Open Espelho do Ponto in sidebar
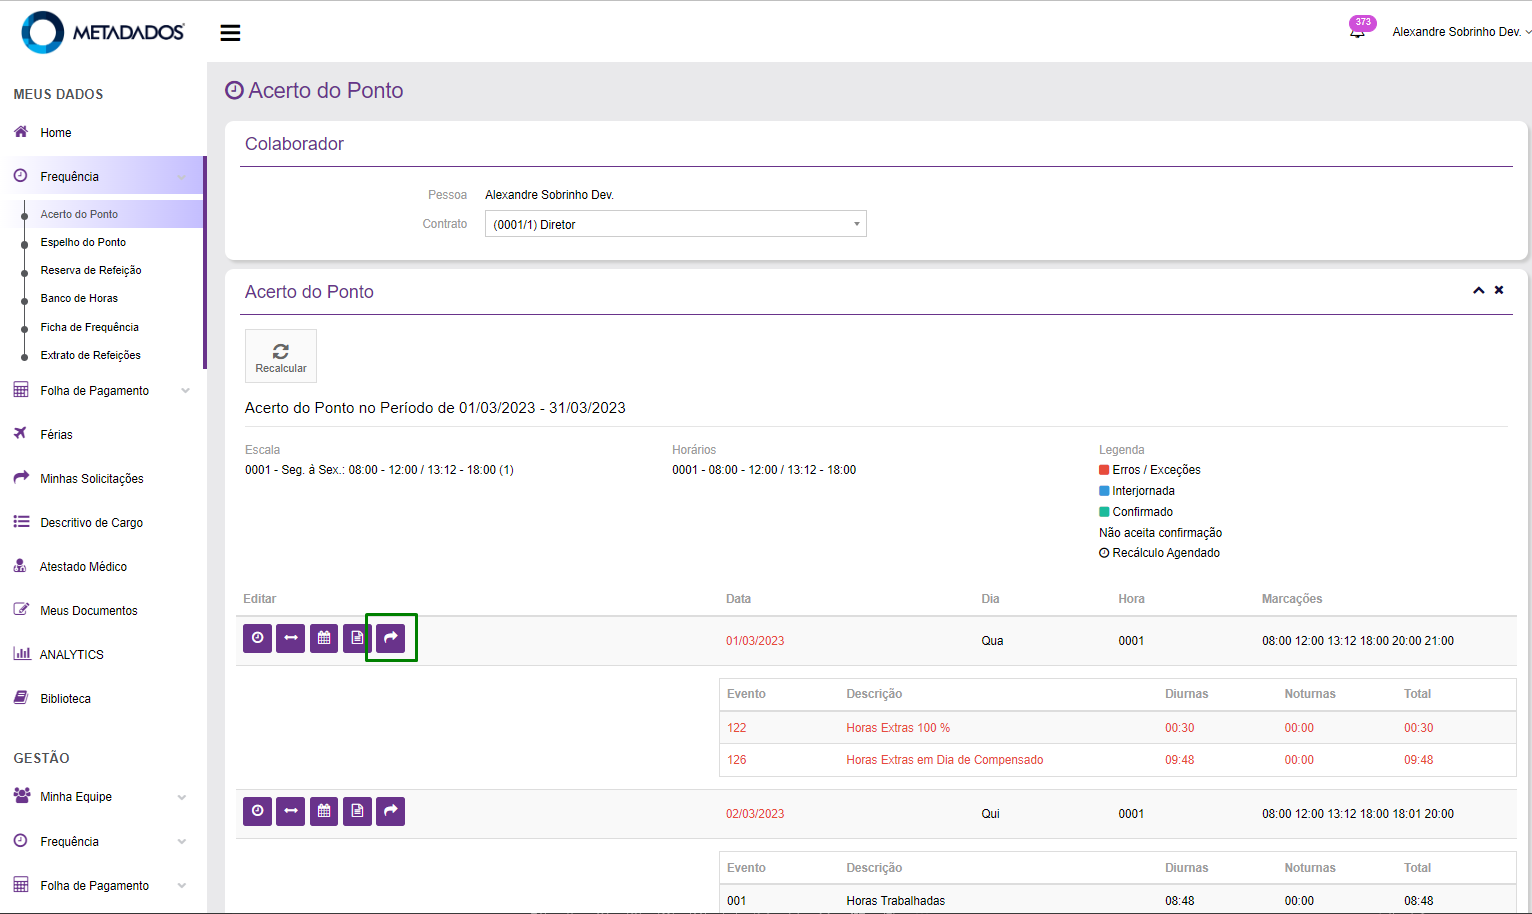Image resolution: width=1532 pixels, height=914 pixels. point(83,242)
